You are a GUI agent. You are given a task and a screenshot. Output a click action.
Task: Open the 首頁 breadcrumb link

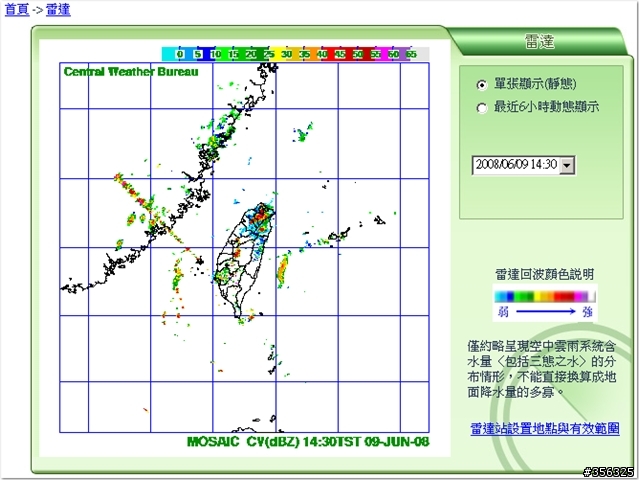tap(17, 9)
